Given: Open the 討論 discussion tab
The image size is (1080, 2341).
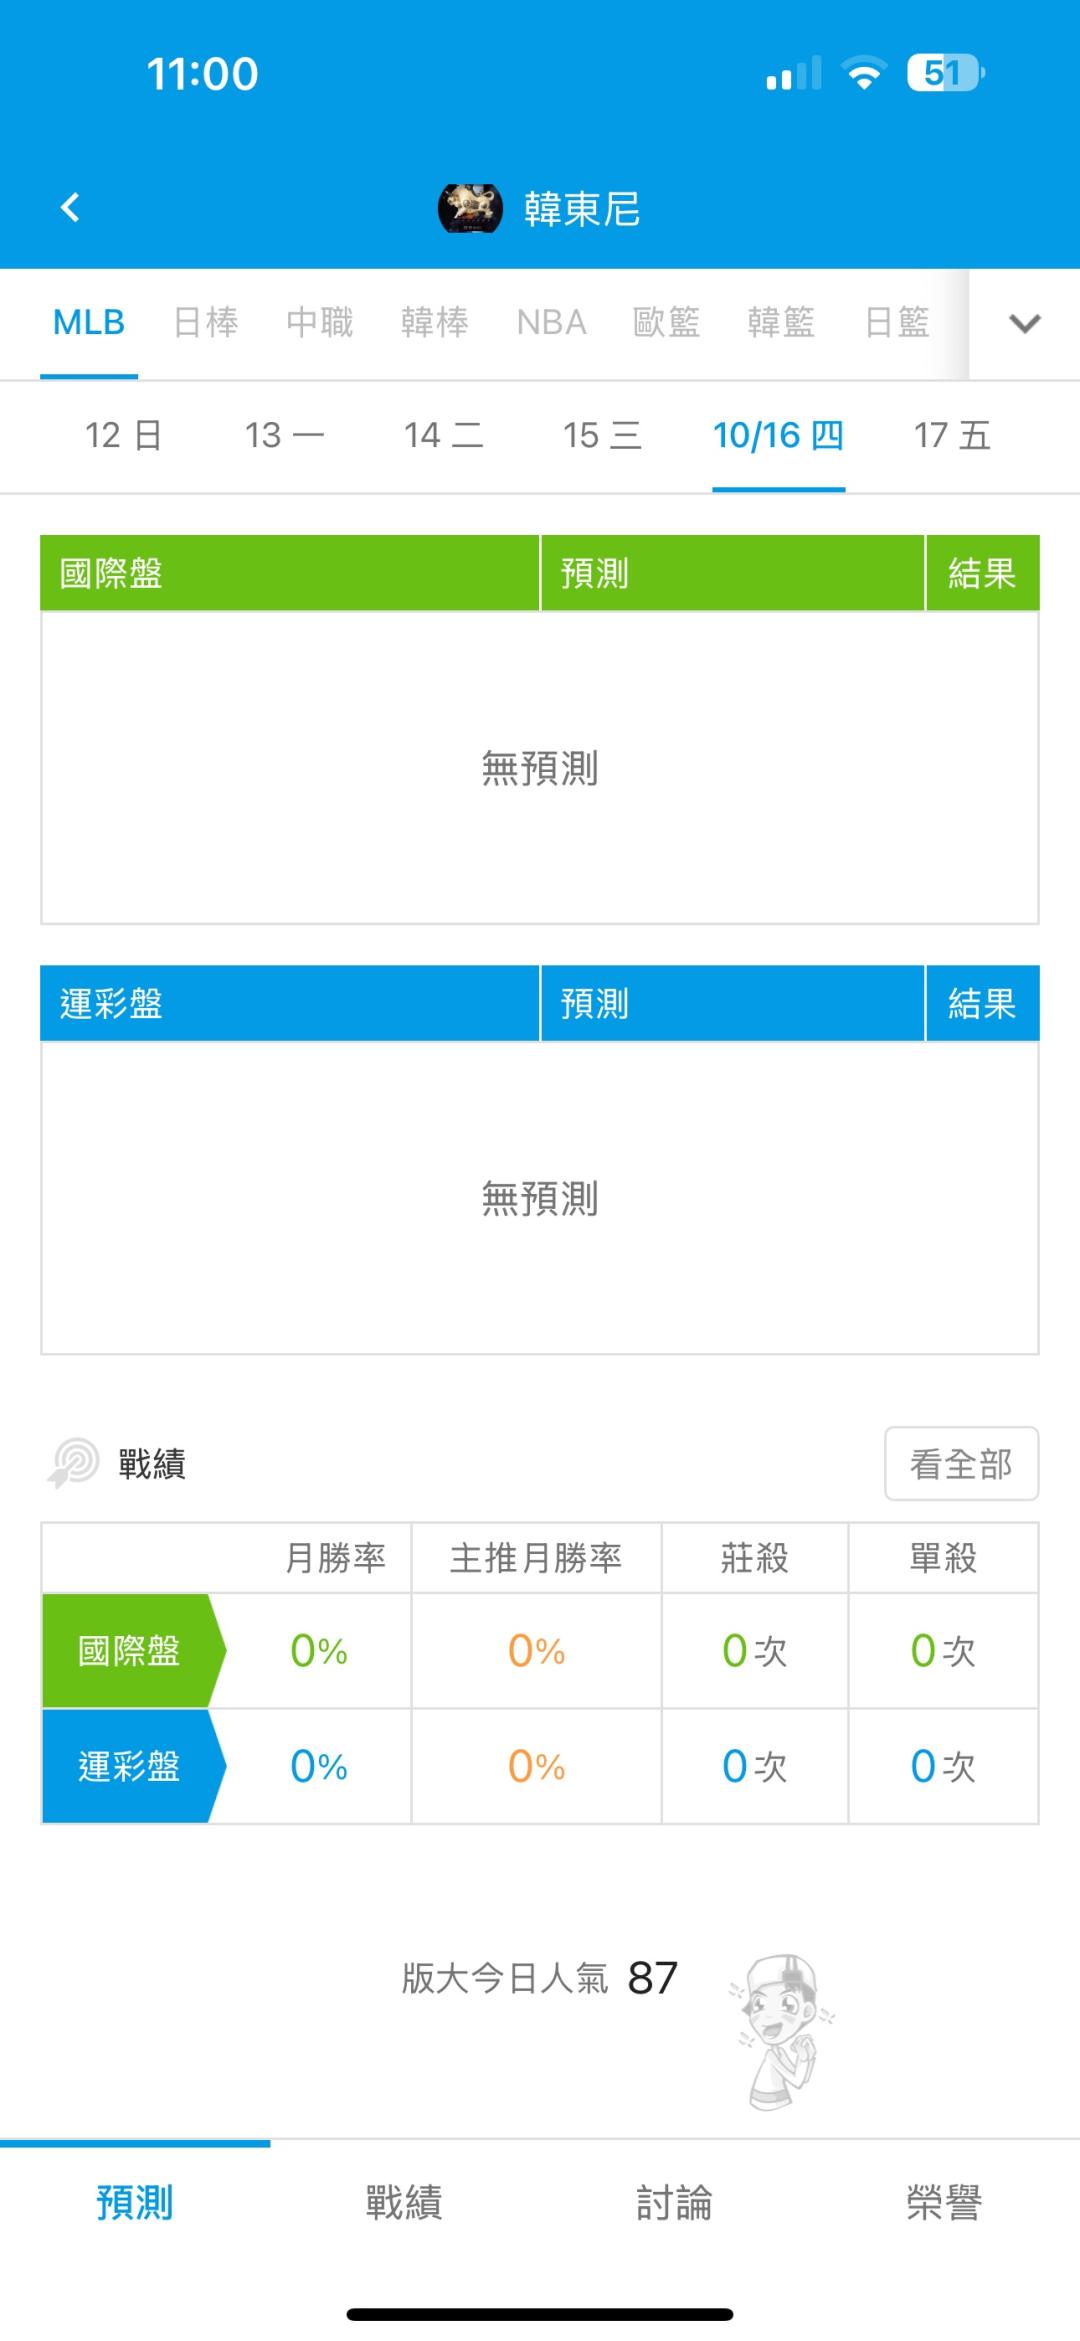Looking at the screenshot, I should (x=674, y=2202).
